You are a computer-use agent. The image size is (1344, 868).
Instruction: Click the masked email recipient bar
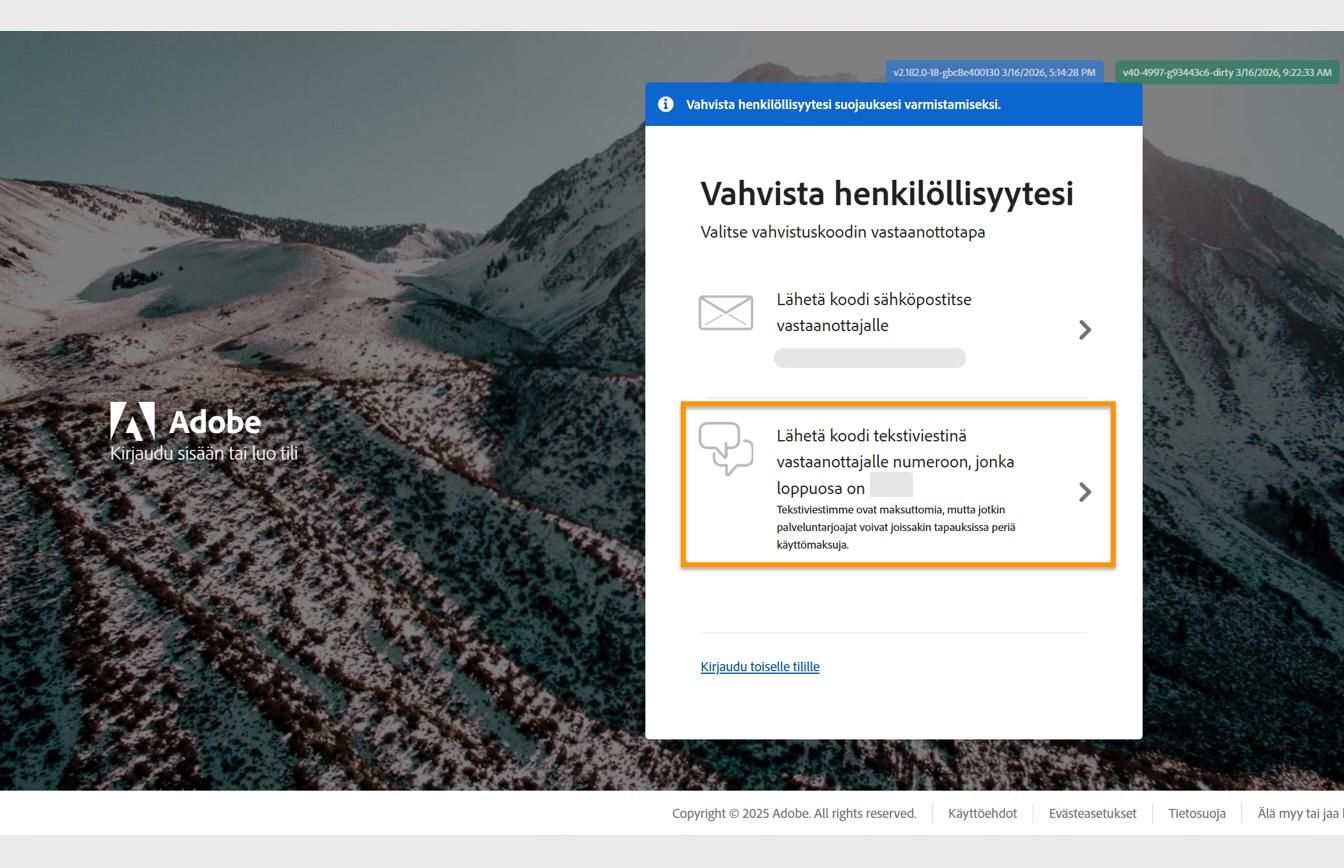[869, 357]
